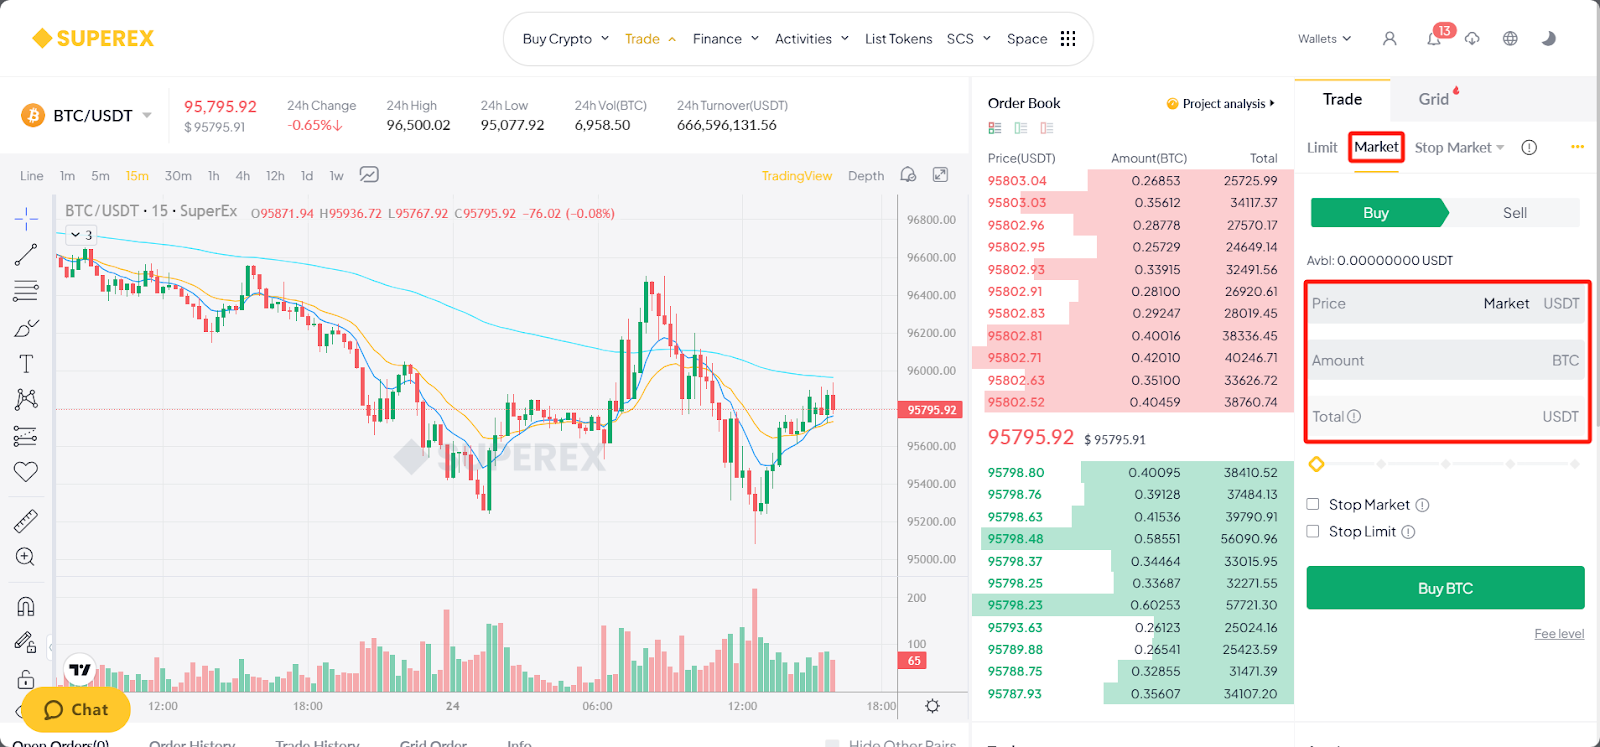The image size is (1600, 747).
Task: Click the Buy BTC button
Action: coord(1445,588)
